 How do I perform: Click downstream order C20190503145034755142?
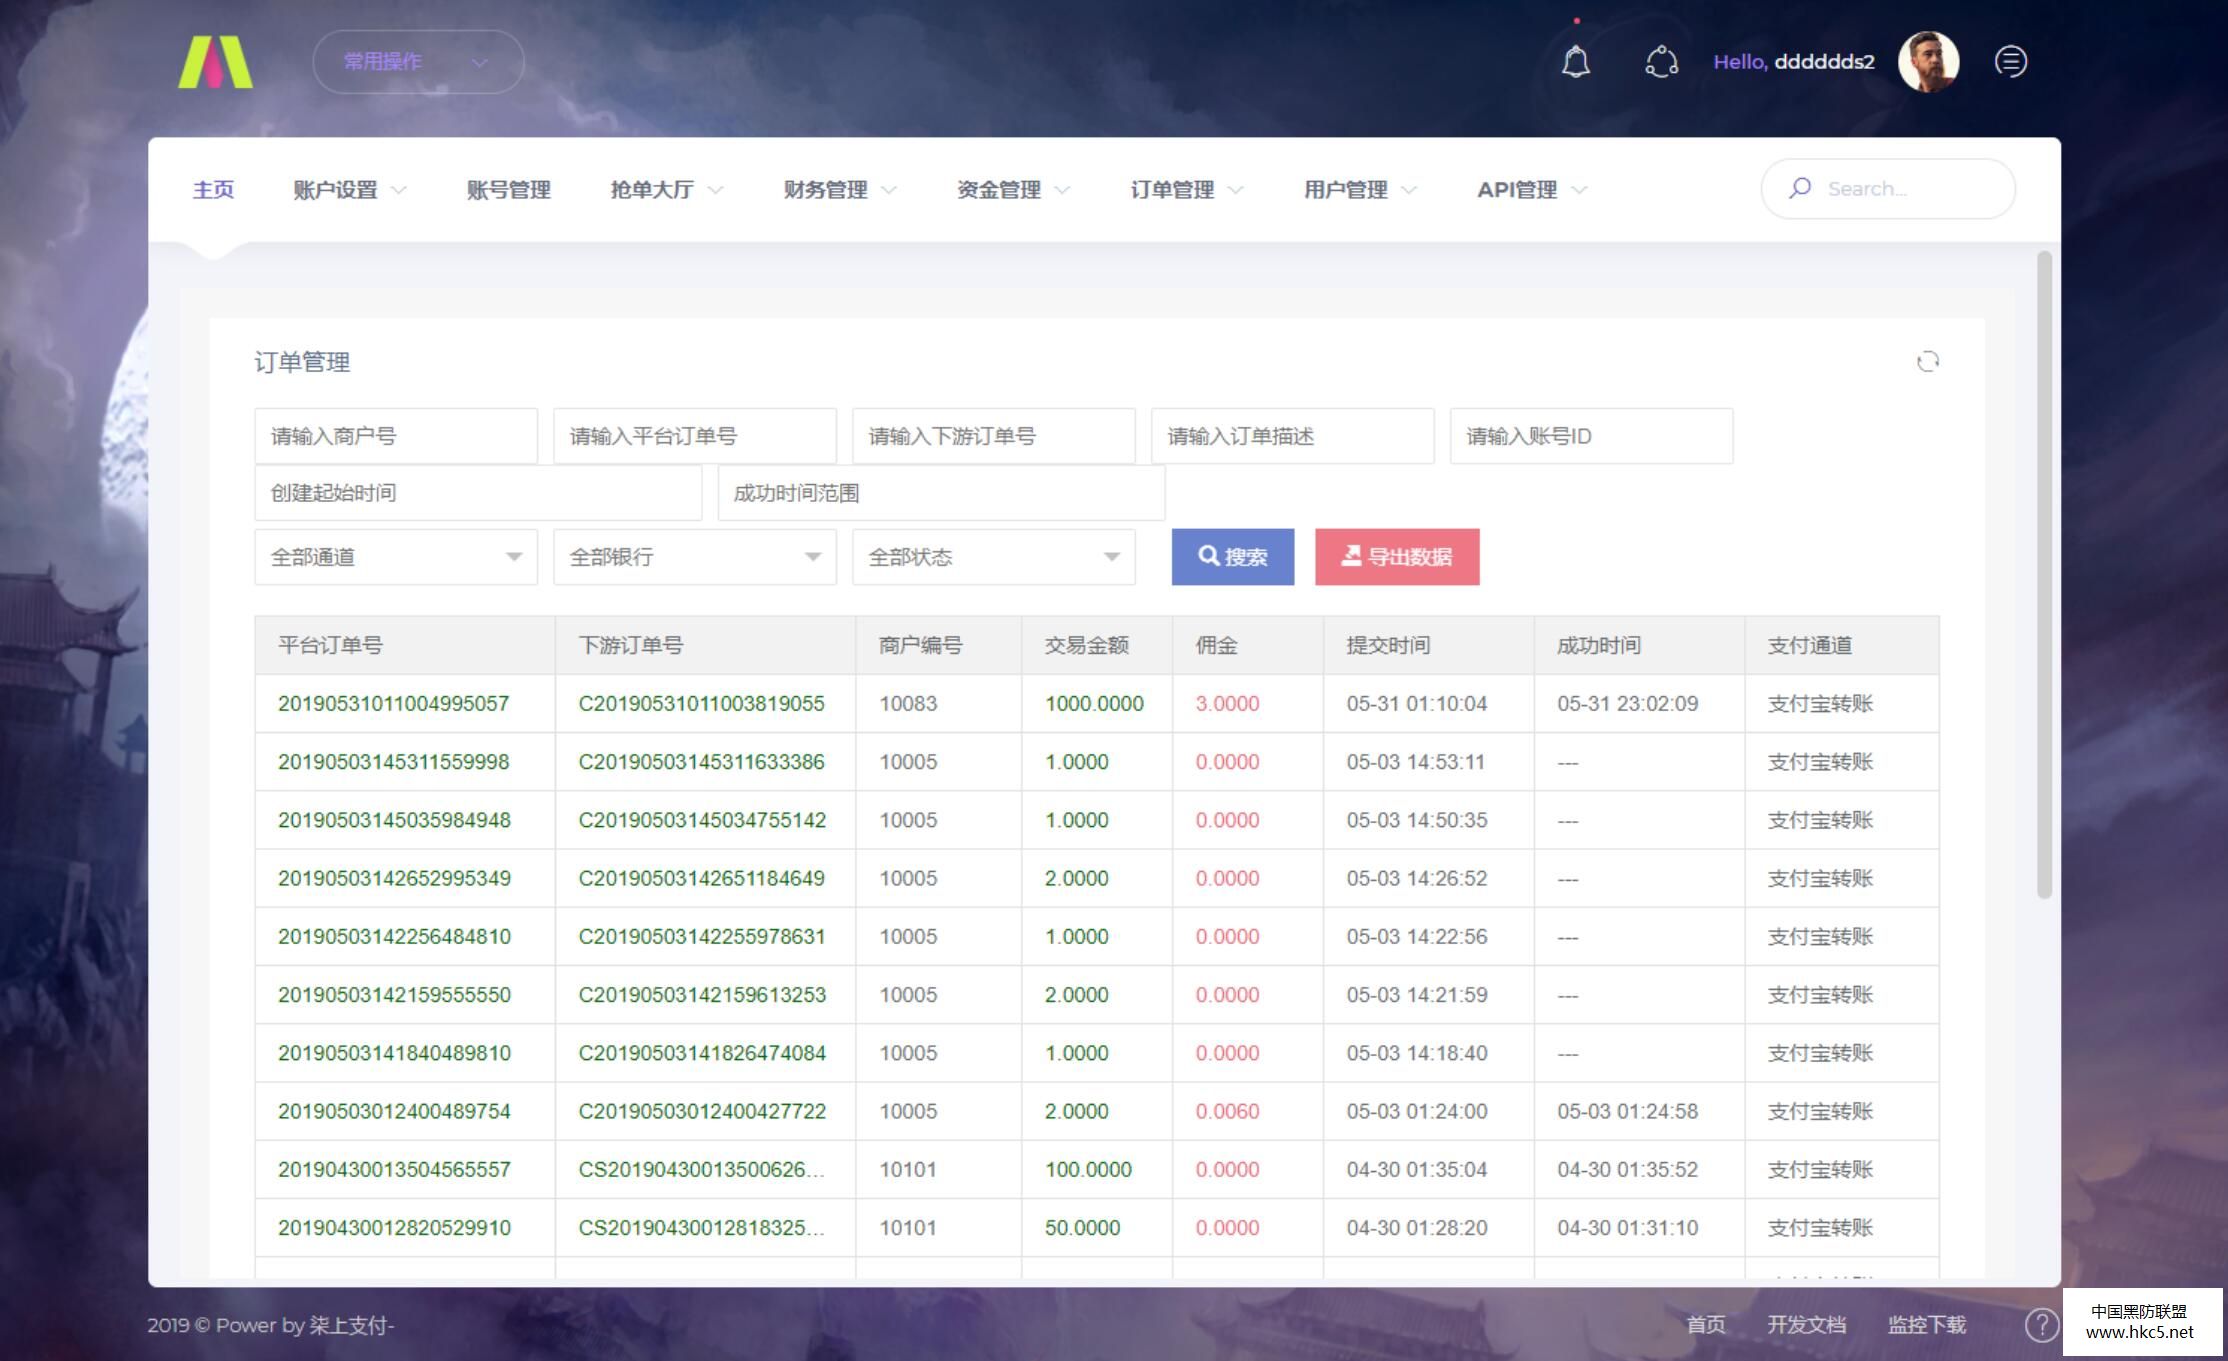tap(702, 820)
